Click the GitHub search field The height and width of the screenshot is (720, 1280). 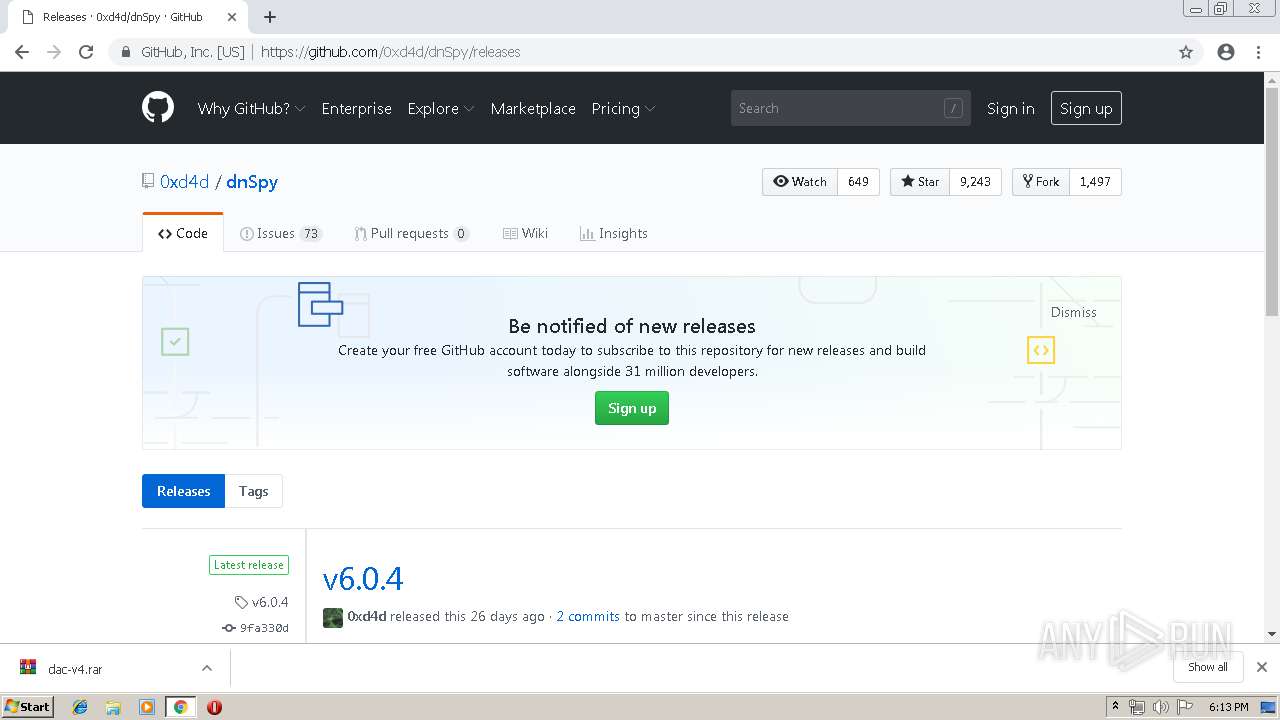click(851, 108)
